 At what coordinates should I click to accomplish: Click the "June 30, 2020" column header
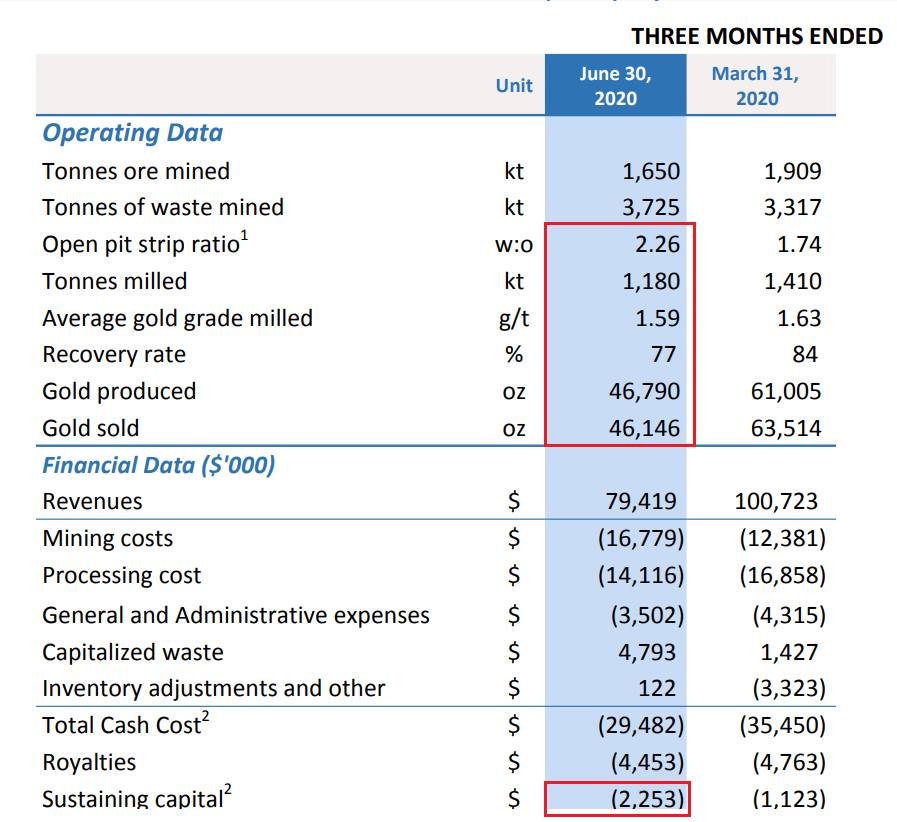pyautogui.click(x=614, y=84)
